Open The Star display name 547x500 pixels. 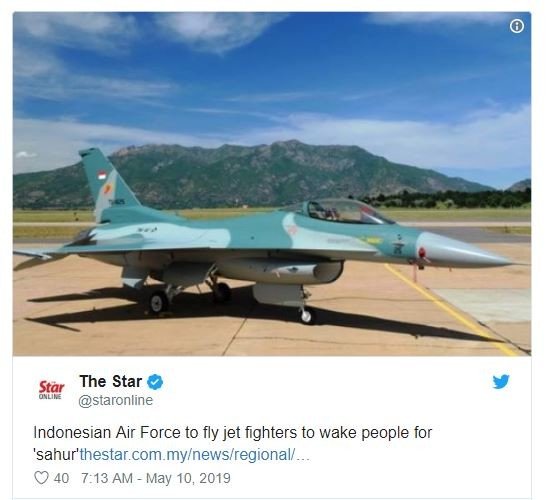click(110, 381)
